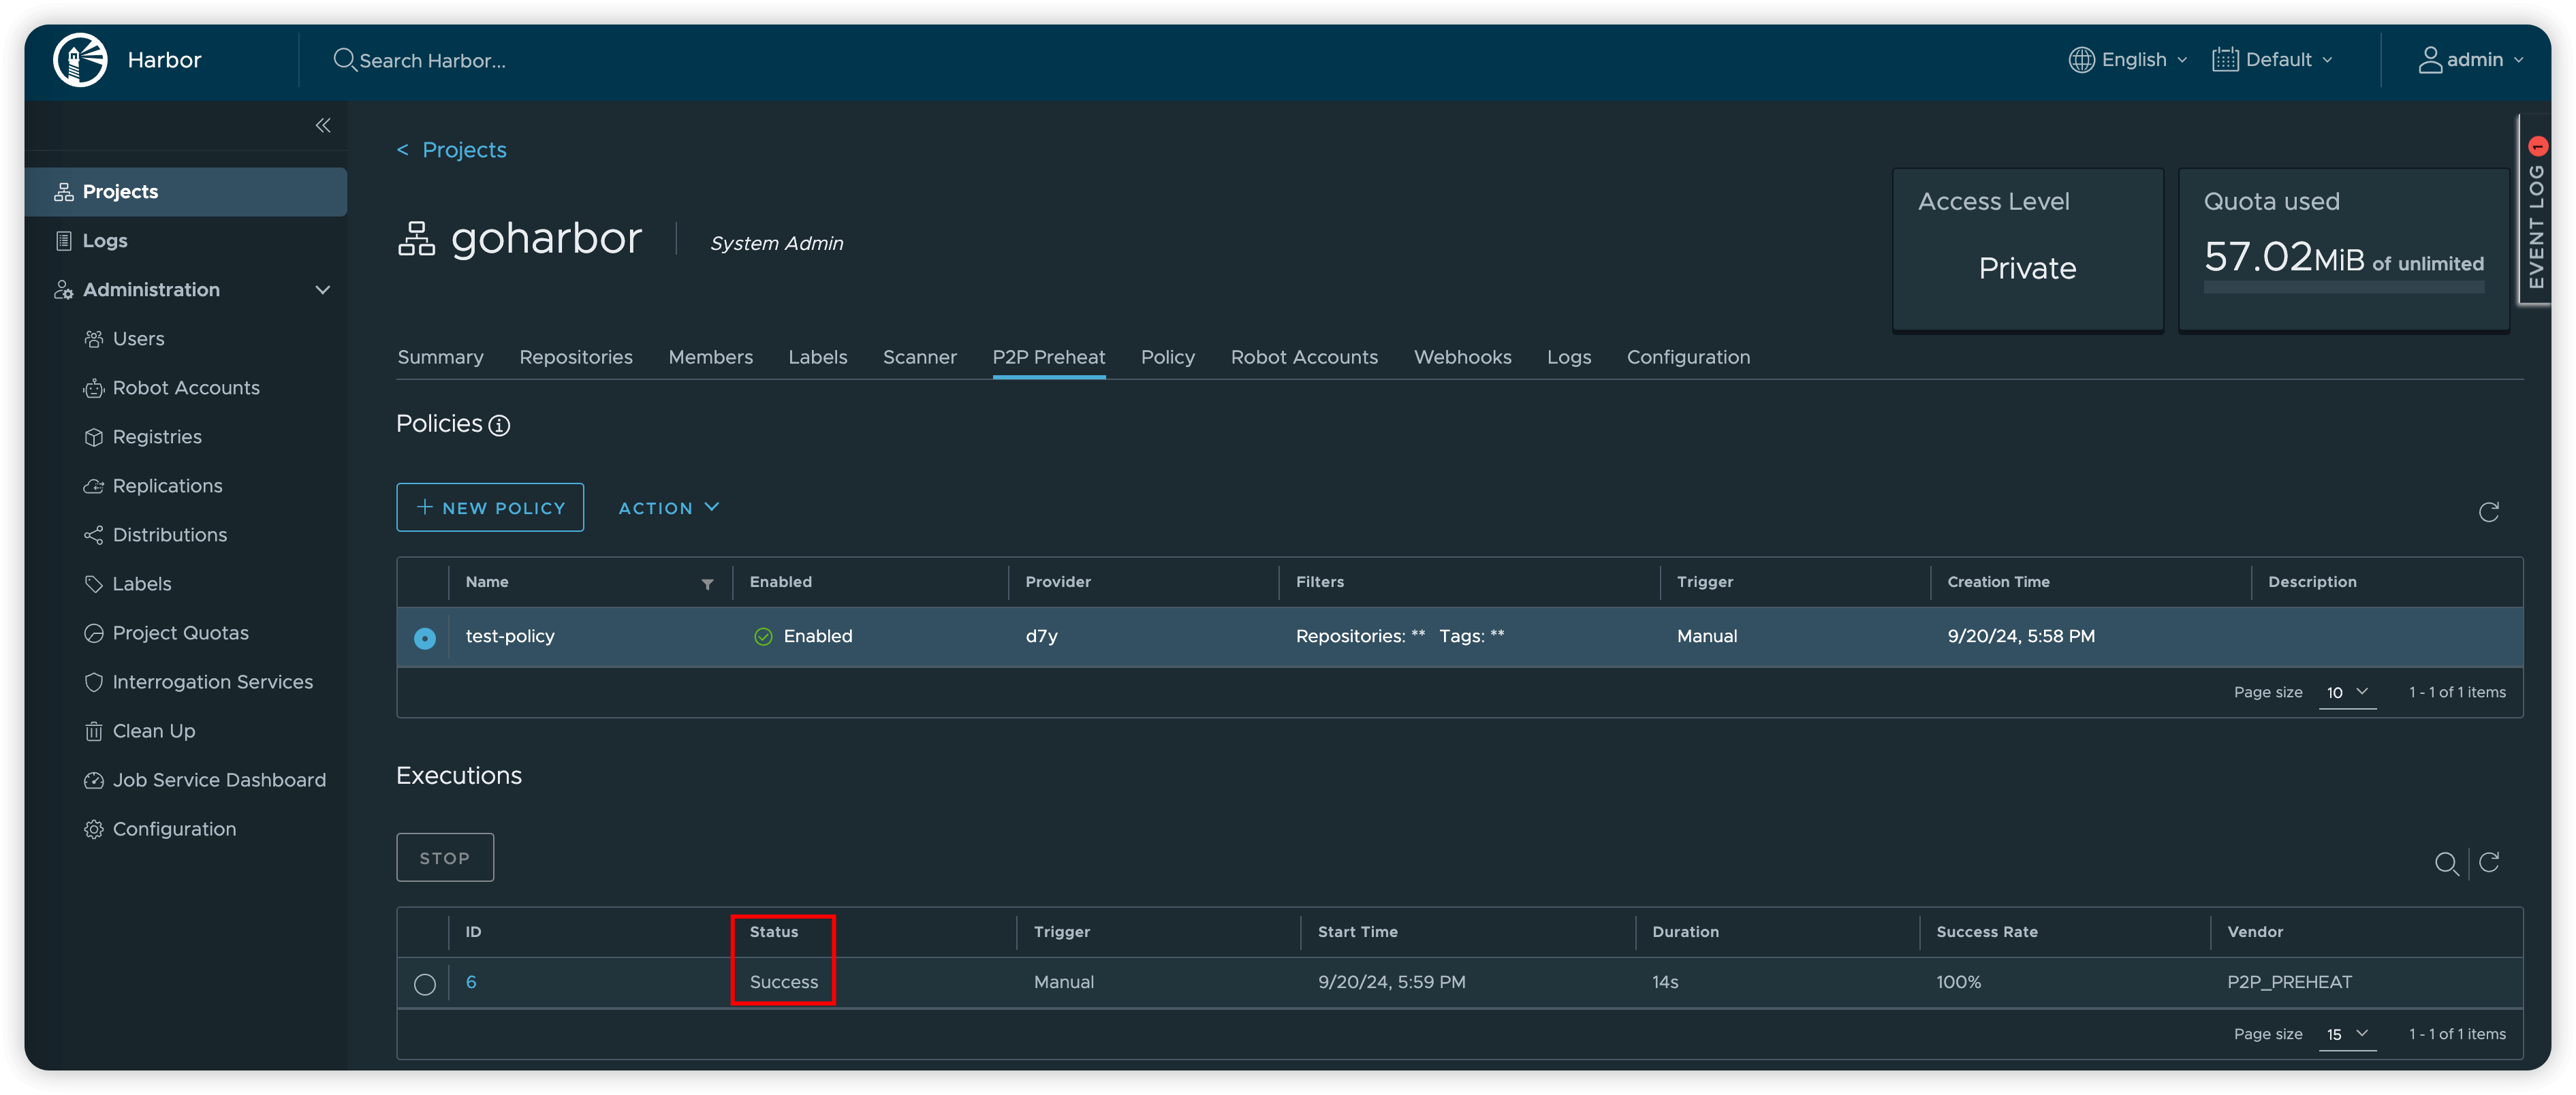Viewport: 2576px width, 1095px height.
Task: Go back to Projects via breadcrumb link
Action: 463,149
